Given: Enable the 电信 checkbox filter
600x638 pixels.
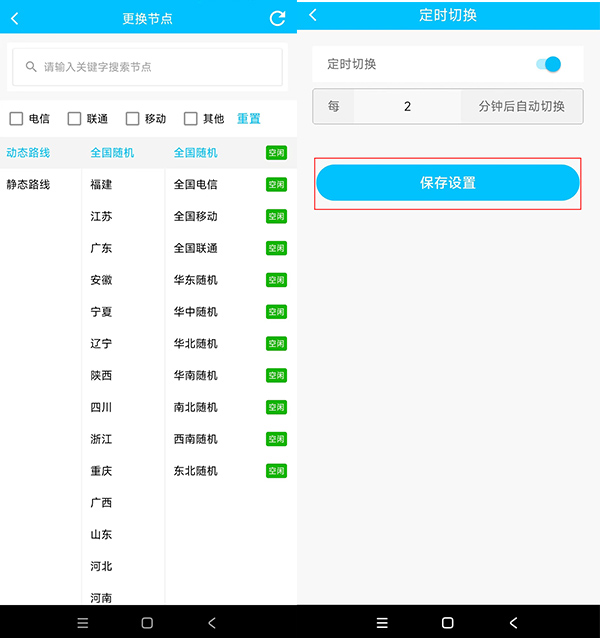Looking at the screenshot, I should tap(16, 119).
